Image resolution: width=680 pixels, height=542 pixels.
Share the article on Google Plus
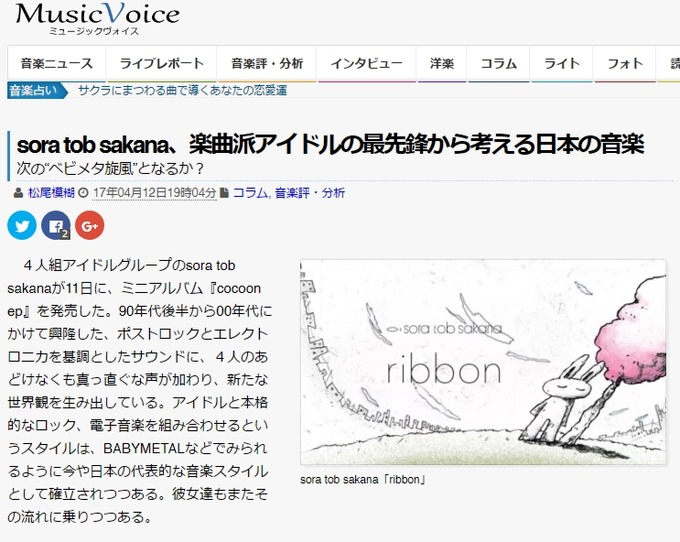(x=90, y=225)
